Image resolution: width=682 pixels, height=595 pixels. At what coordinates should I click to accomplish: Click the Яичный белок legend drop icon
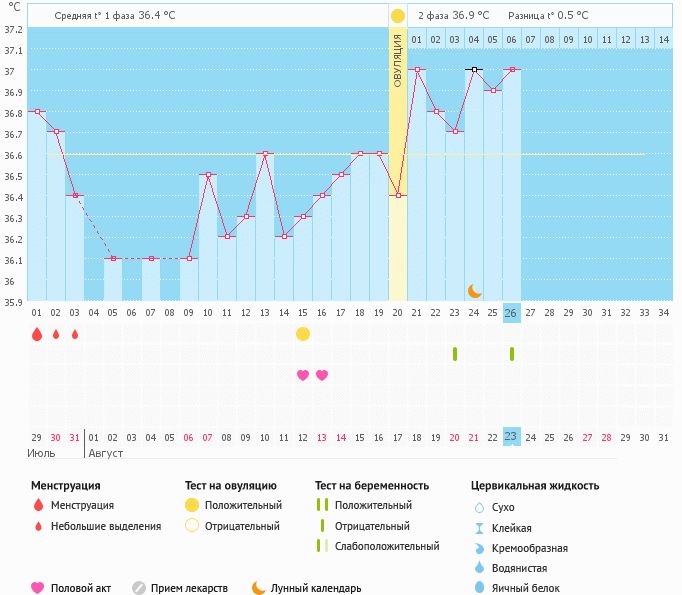click(x=479, y=588)
